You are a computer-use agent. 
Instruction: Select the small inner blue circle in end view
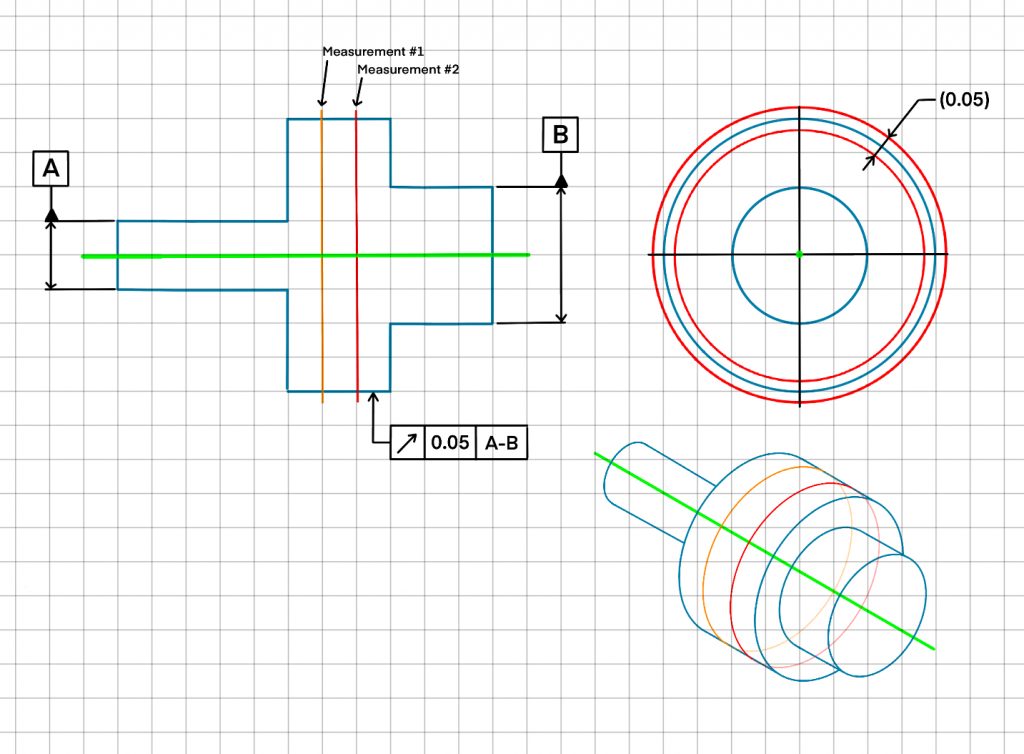pyautogui.click(x=733, y=255)
